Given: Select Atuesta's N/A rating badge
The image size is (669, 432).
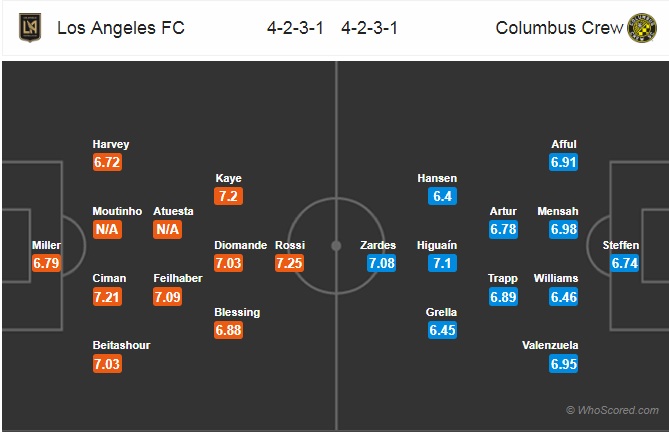Looking at the screenshot, I should coord(168,229).
